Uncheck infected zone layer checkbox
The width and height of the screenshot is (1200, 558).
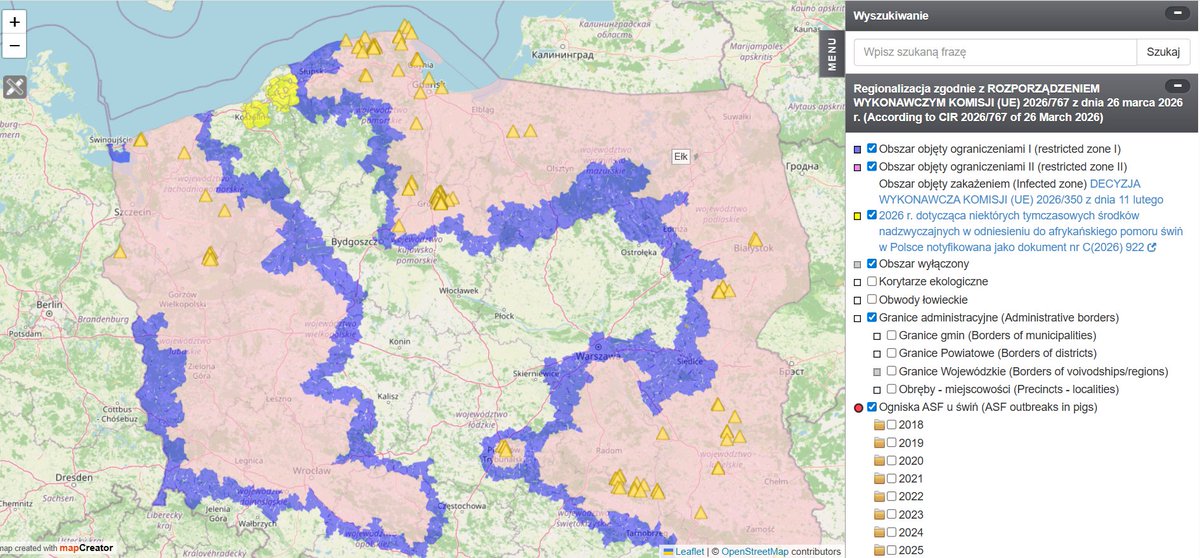(872, 214)
